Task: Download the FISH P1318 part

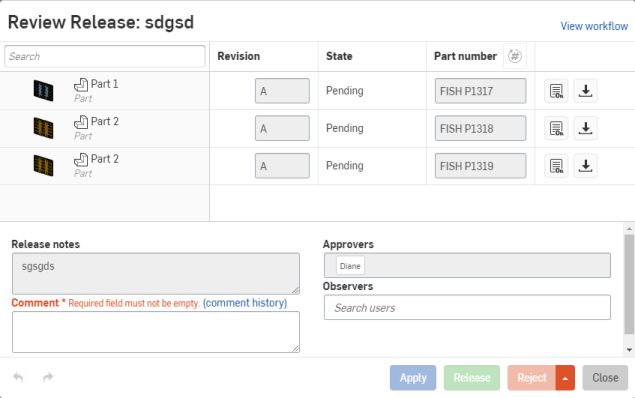Action: tap(585, 128)
